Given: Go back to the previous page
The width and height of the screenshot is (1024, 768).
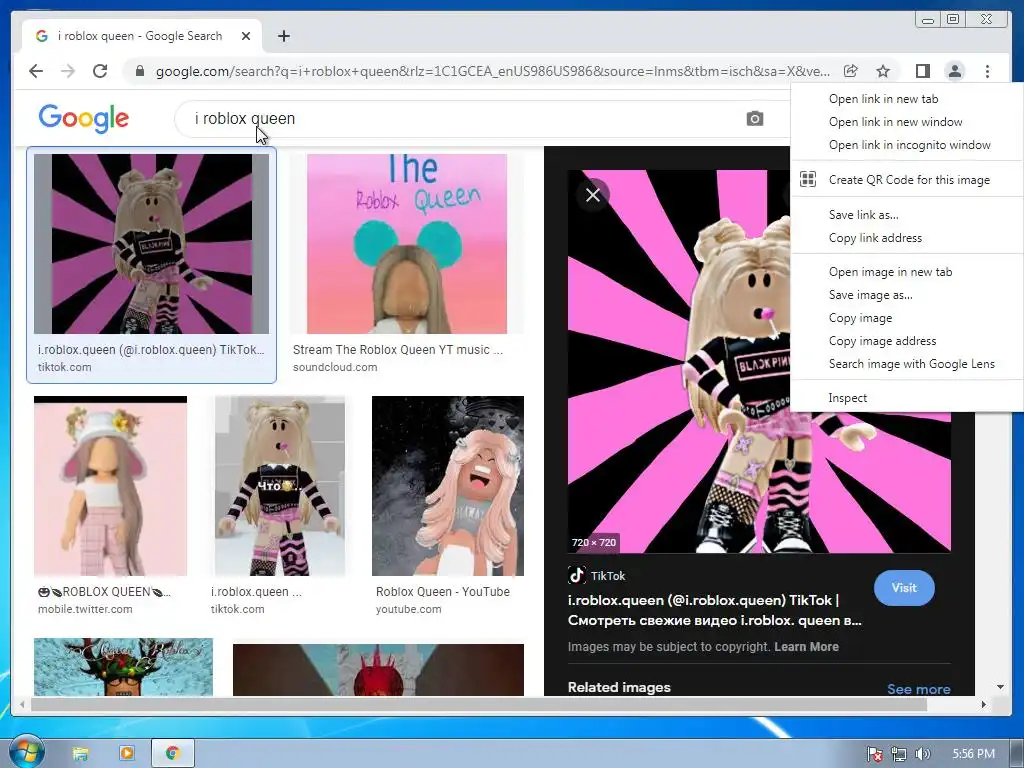Looking at the screenshot, I should [36, 71].
